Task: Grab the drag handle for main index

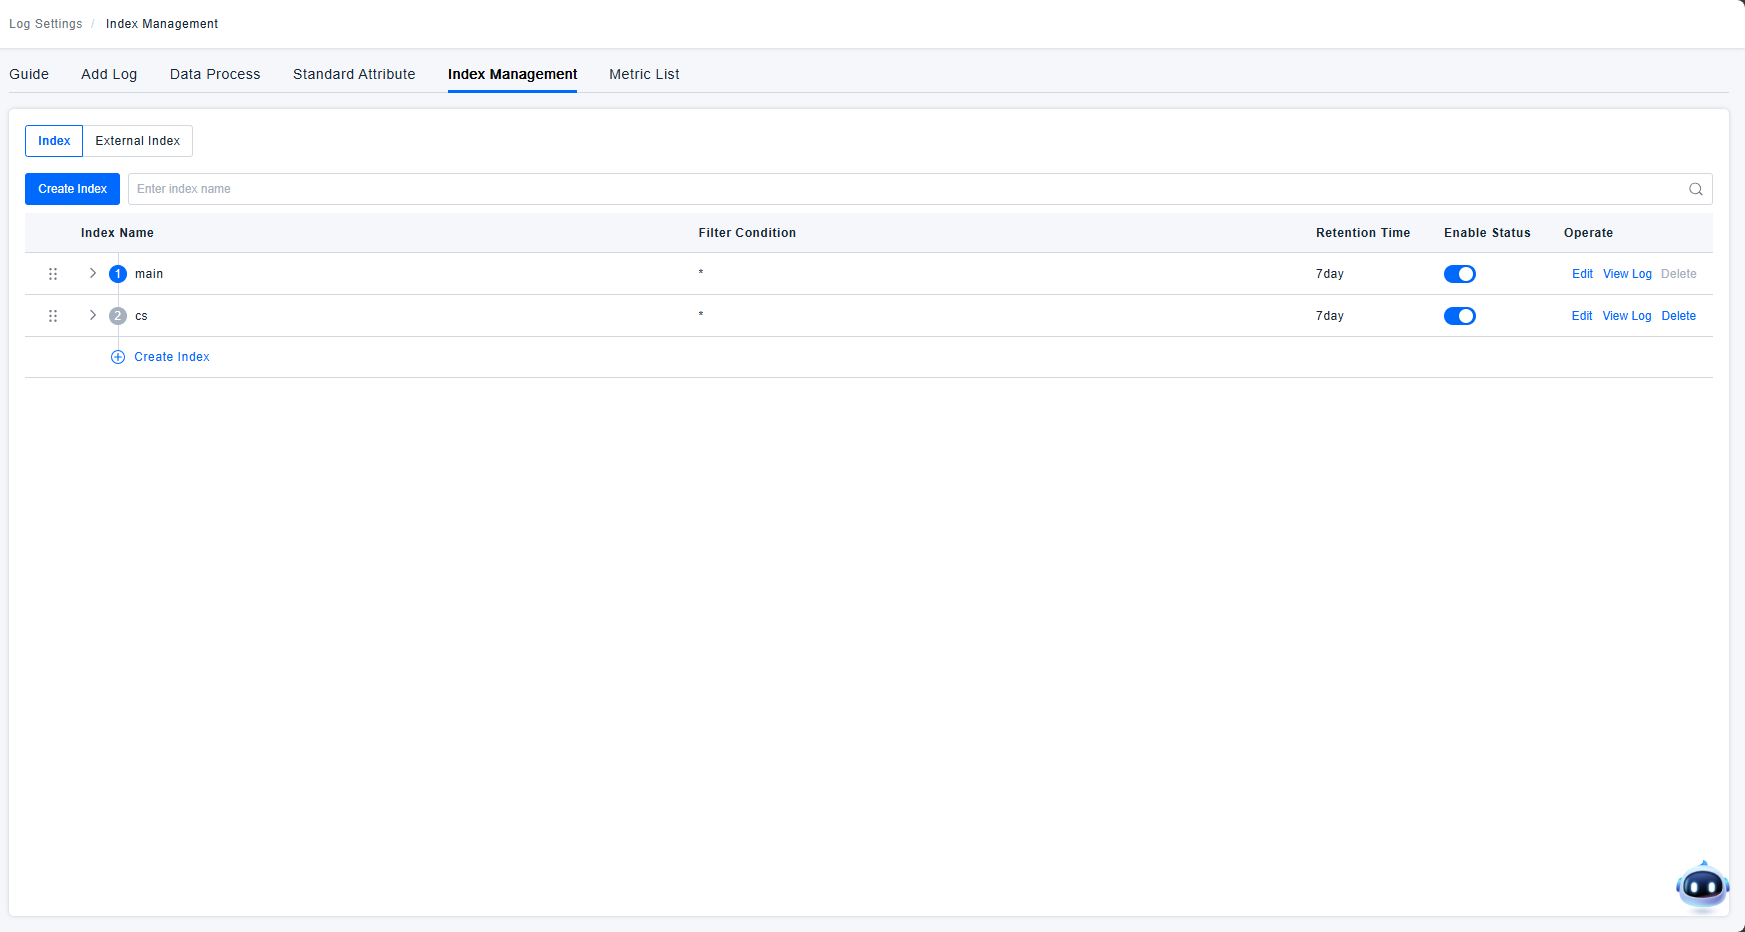Action: pyautogui.click(x=53, y=274)
